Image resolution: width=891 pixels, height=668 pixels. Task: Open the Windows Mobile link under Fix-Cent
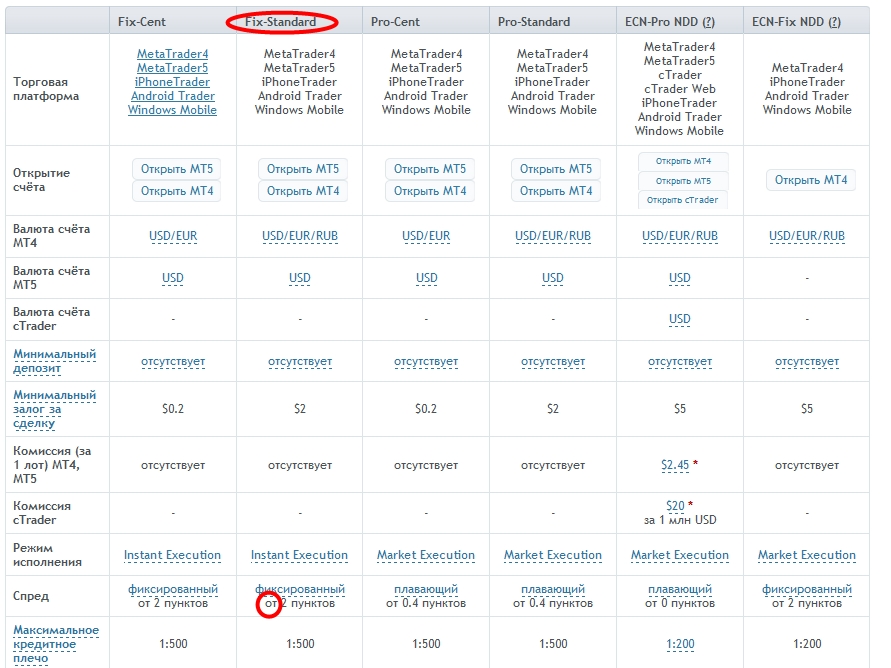(x=172, y=110)
